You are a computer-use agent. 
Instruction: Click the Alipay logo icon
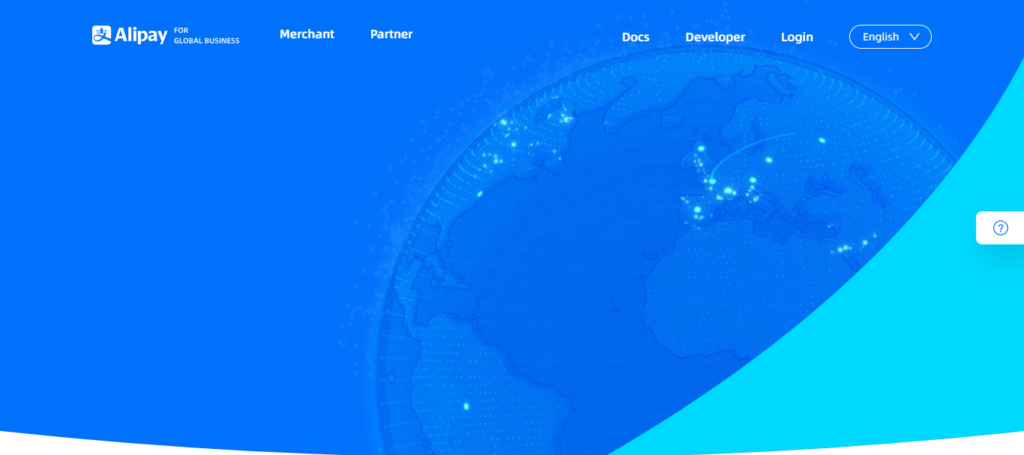click(x=102, y=36)
